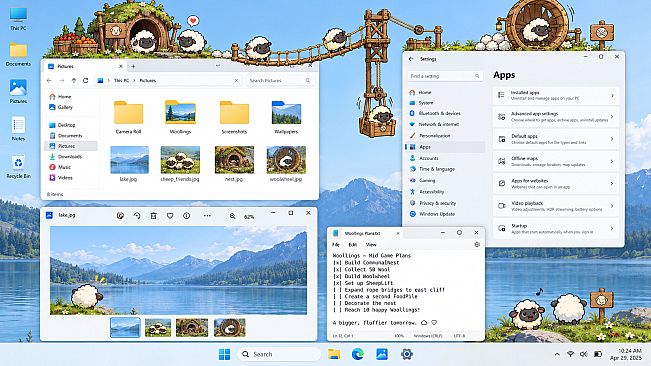Open the Edit menu in Notepad

coord(353,245)
